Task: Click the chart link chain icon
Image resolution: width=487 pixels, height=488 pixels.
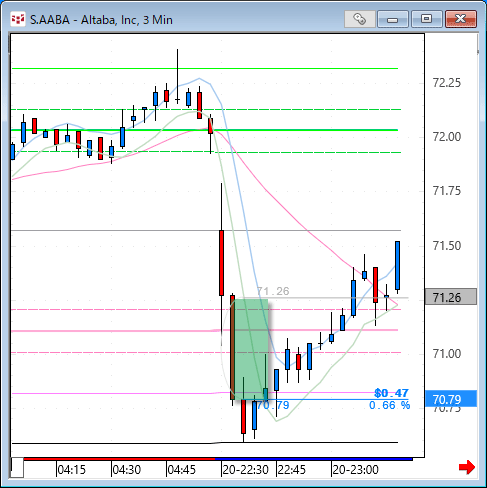Action: tap(359, 19)
